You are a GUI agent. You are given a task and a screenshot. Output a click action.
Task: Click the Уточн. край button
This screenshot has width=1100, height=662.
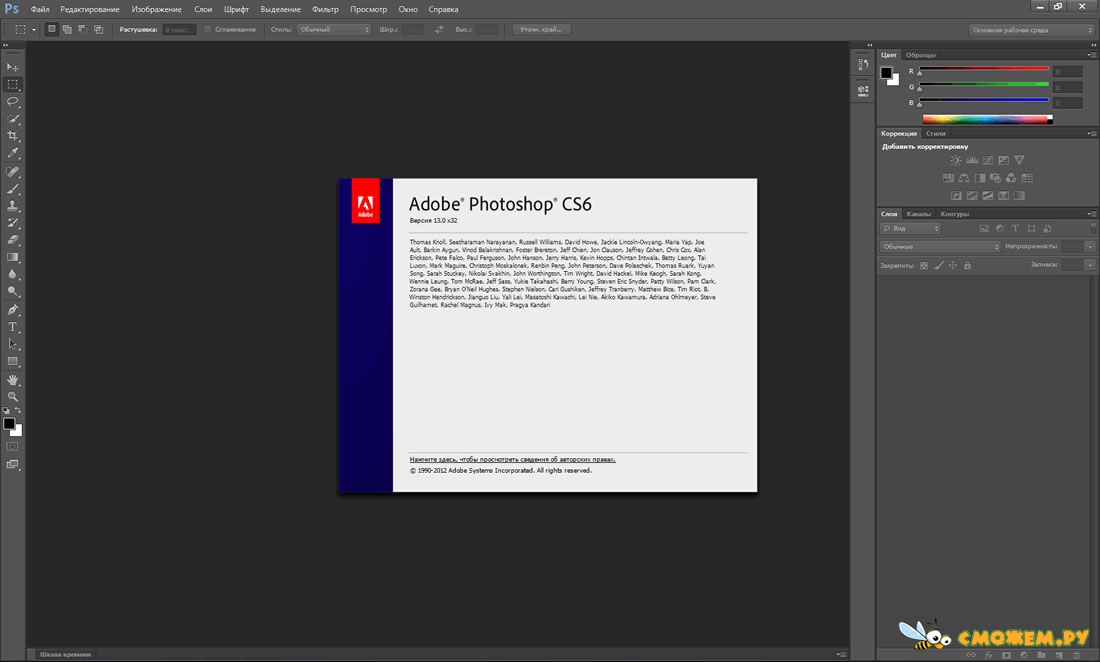coord(541,29)
